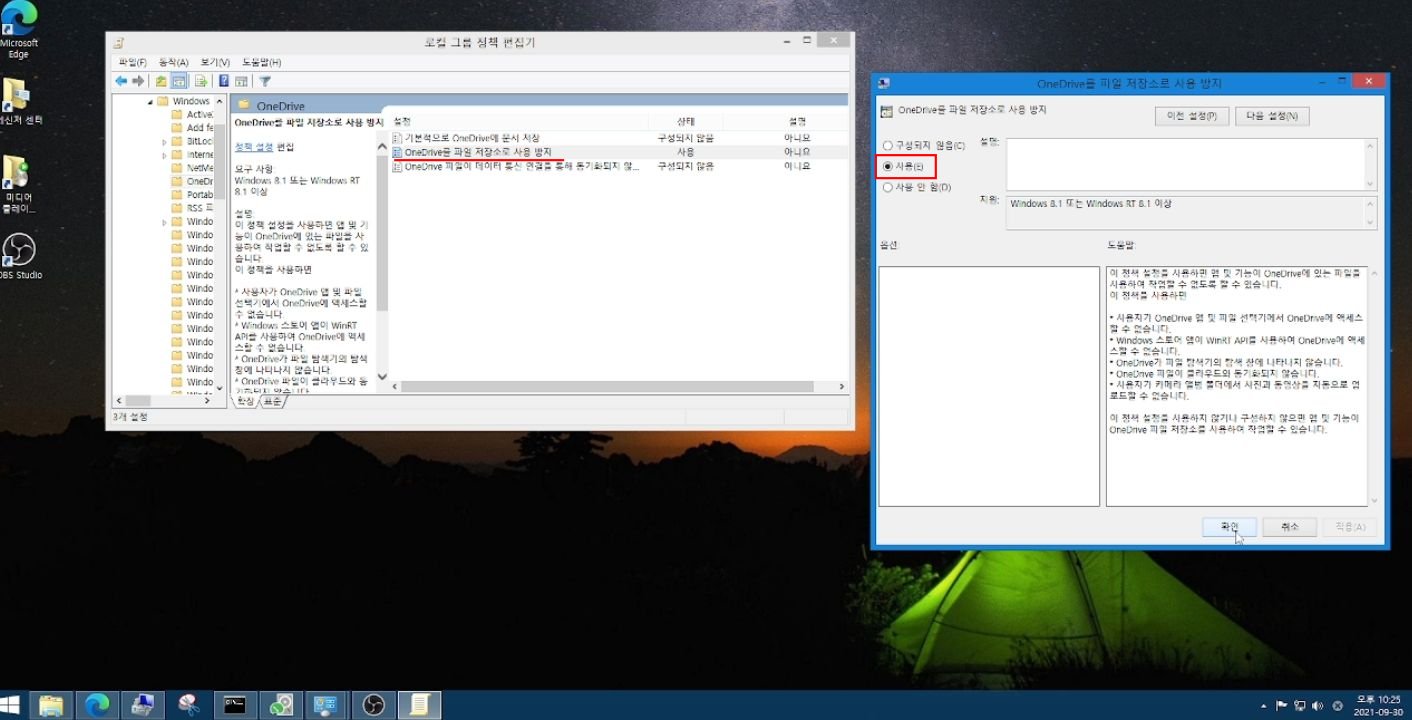Open Help with the blue question-mark toolbar icon

pyautogui.click(x=225, y=81)
